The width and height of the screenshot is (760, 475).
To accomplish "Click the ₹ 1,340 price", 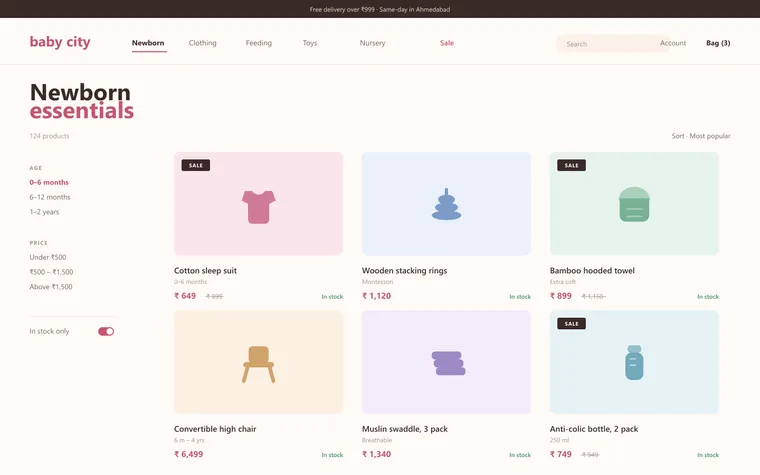I will [x=377, y=455].
